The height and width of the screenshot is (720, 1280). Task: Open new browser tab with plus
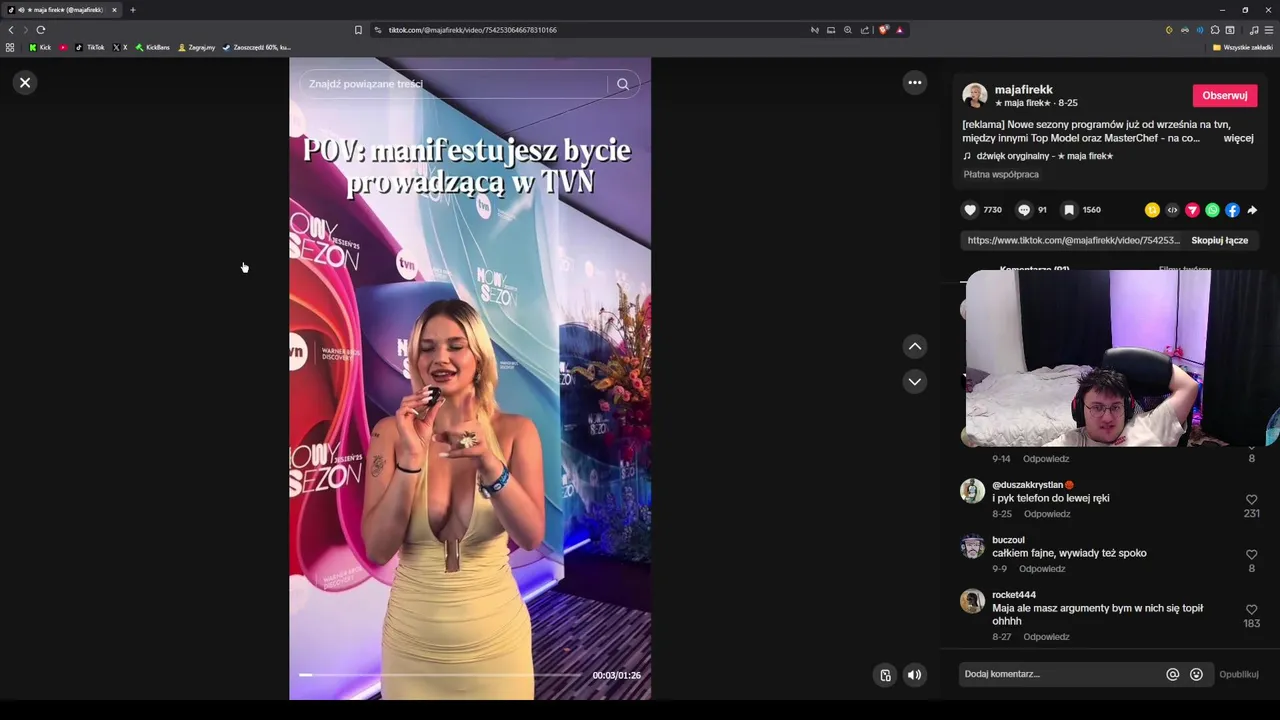[x=132, y=10]
